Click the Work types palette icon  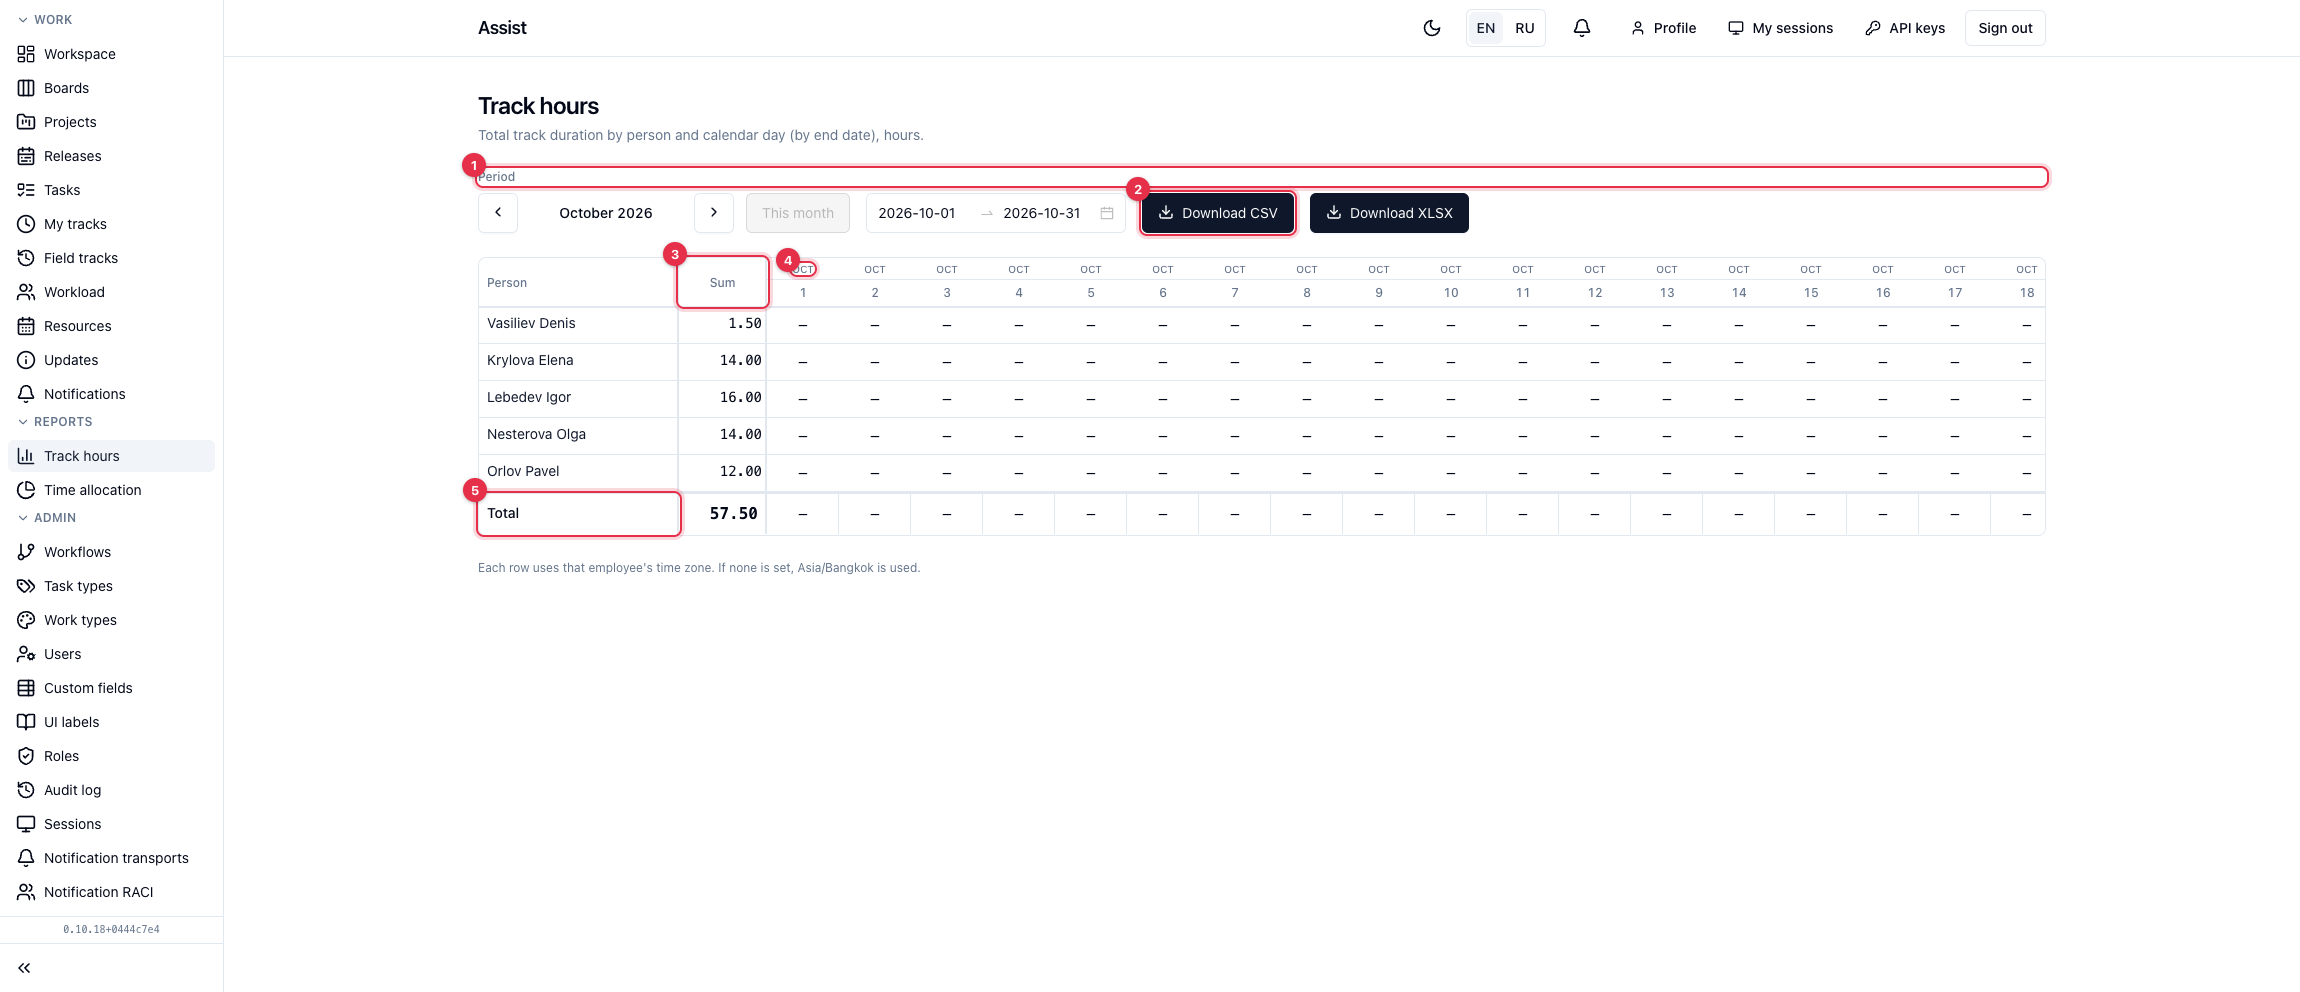(26, 620)
